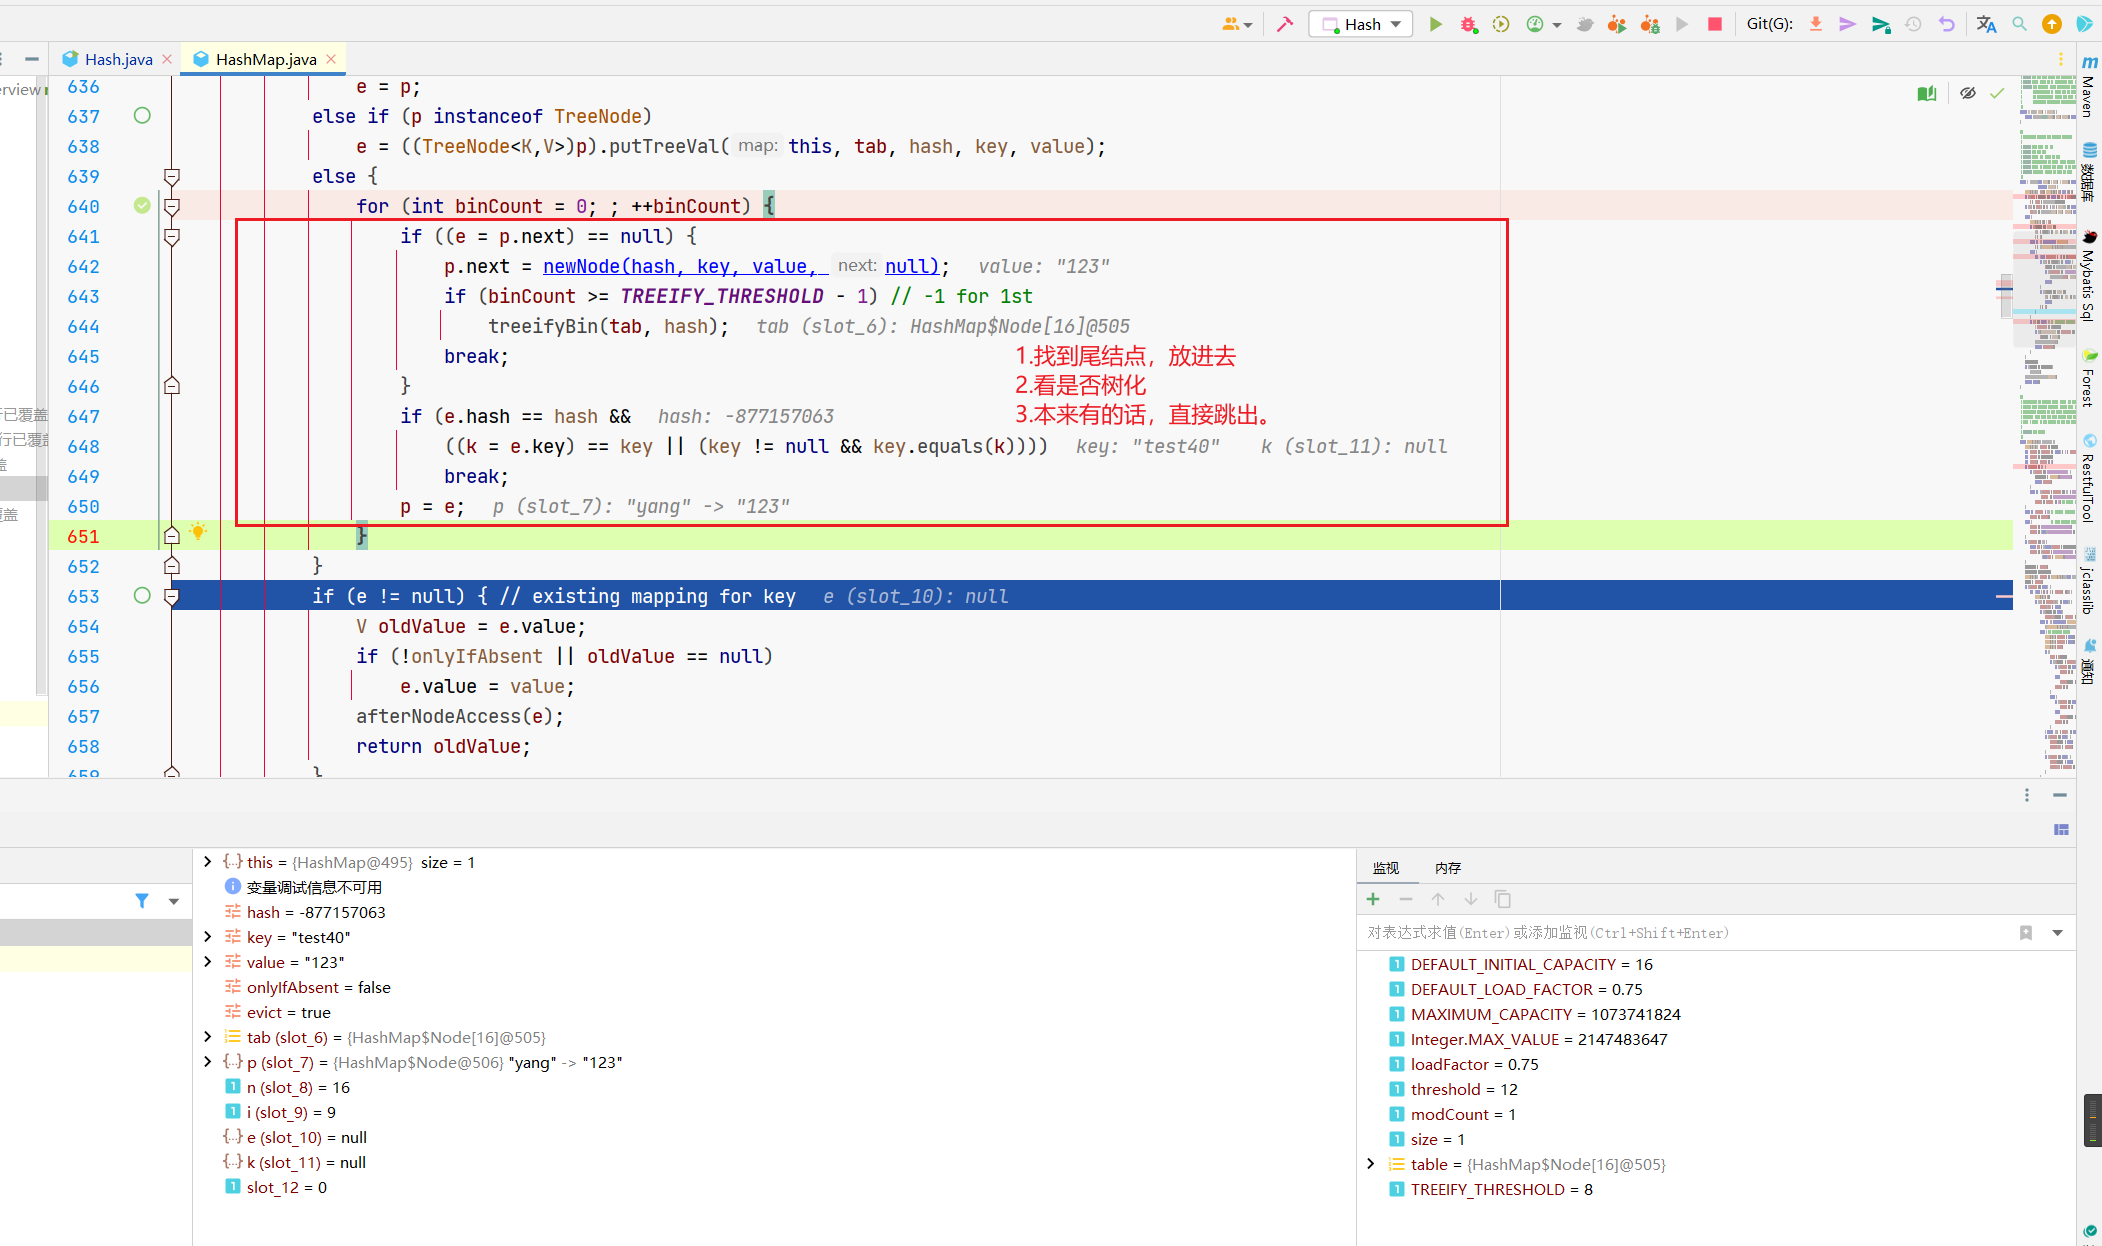Open Mybatis Sql side tool window
2102x1246 pixels.
2090,276
